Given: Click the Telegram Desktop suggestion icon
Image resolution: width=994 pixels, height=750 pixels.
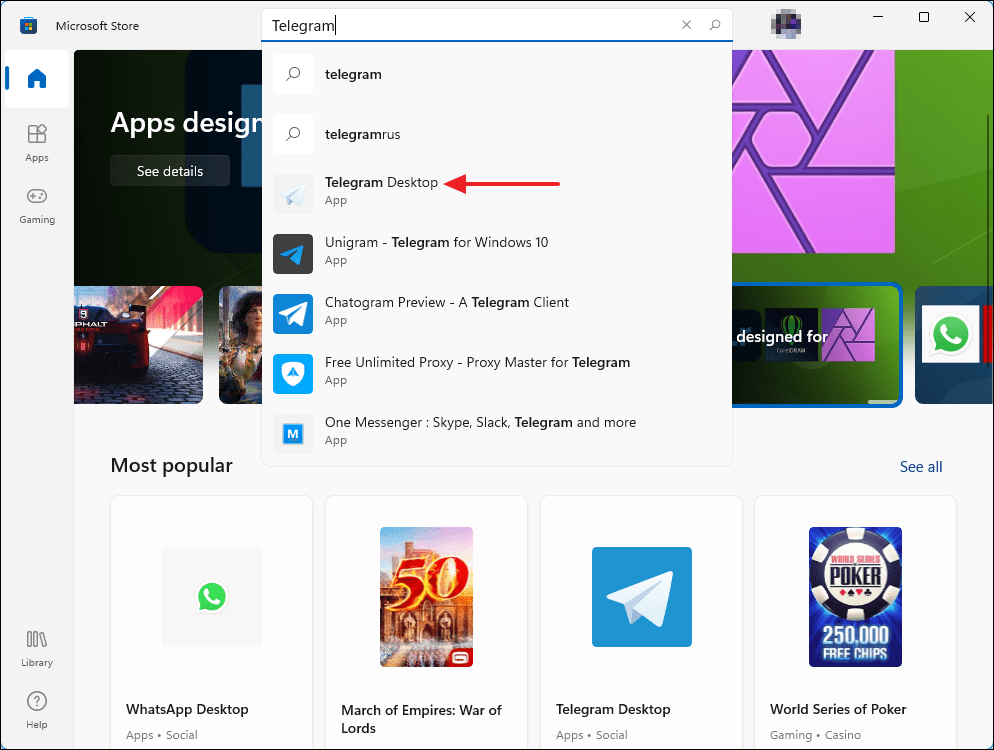Looking at the screenshot, I should coord(293,194).
